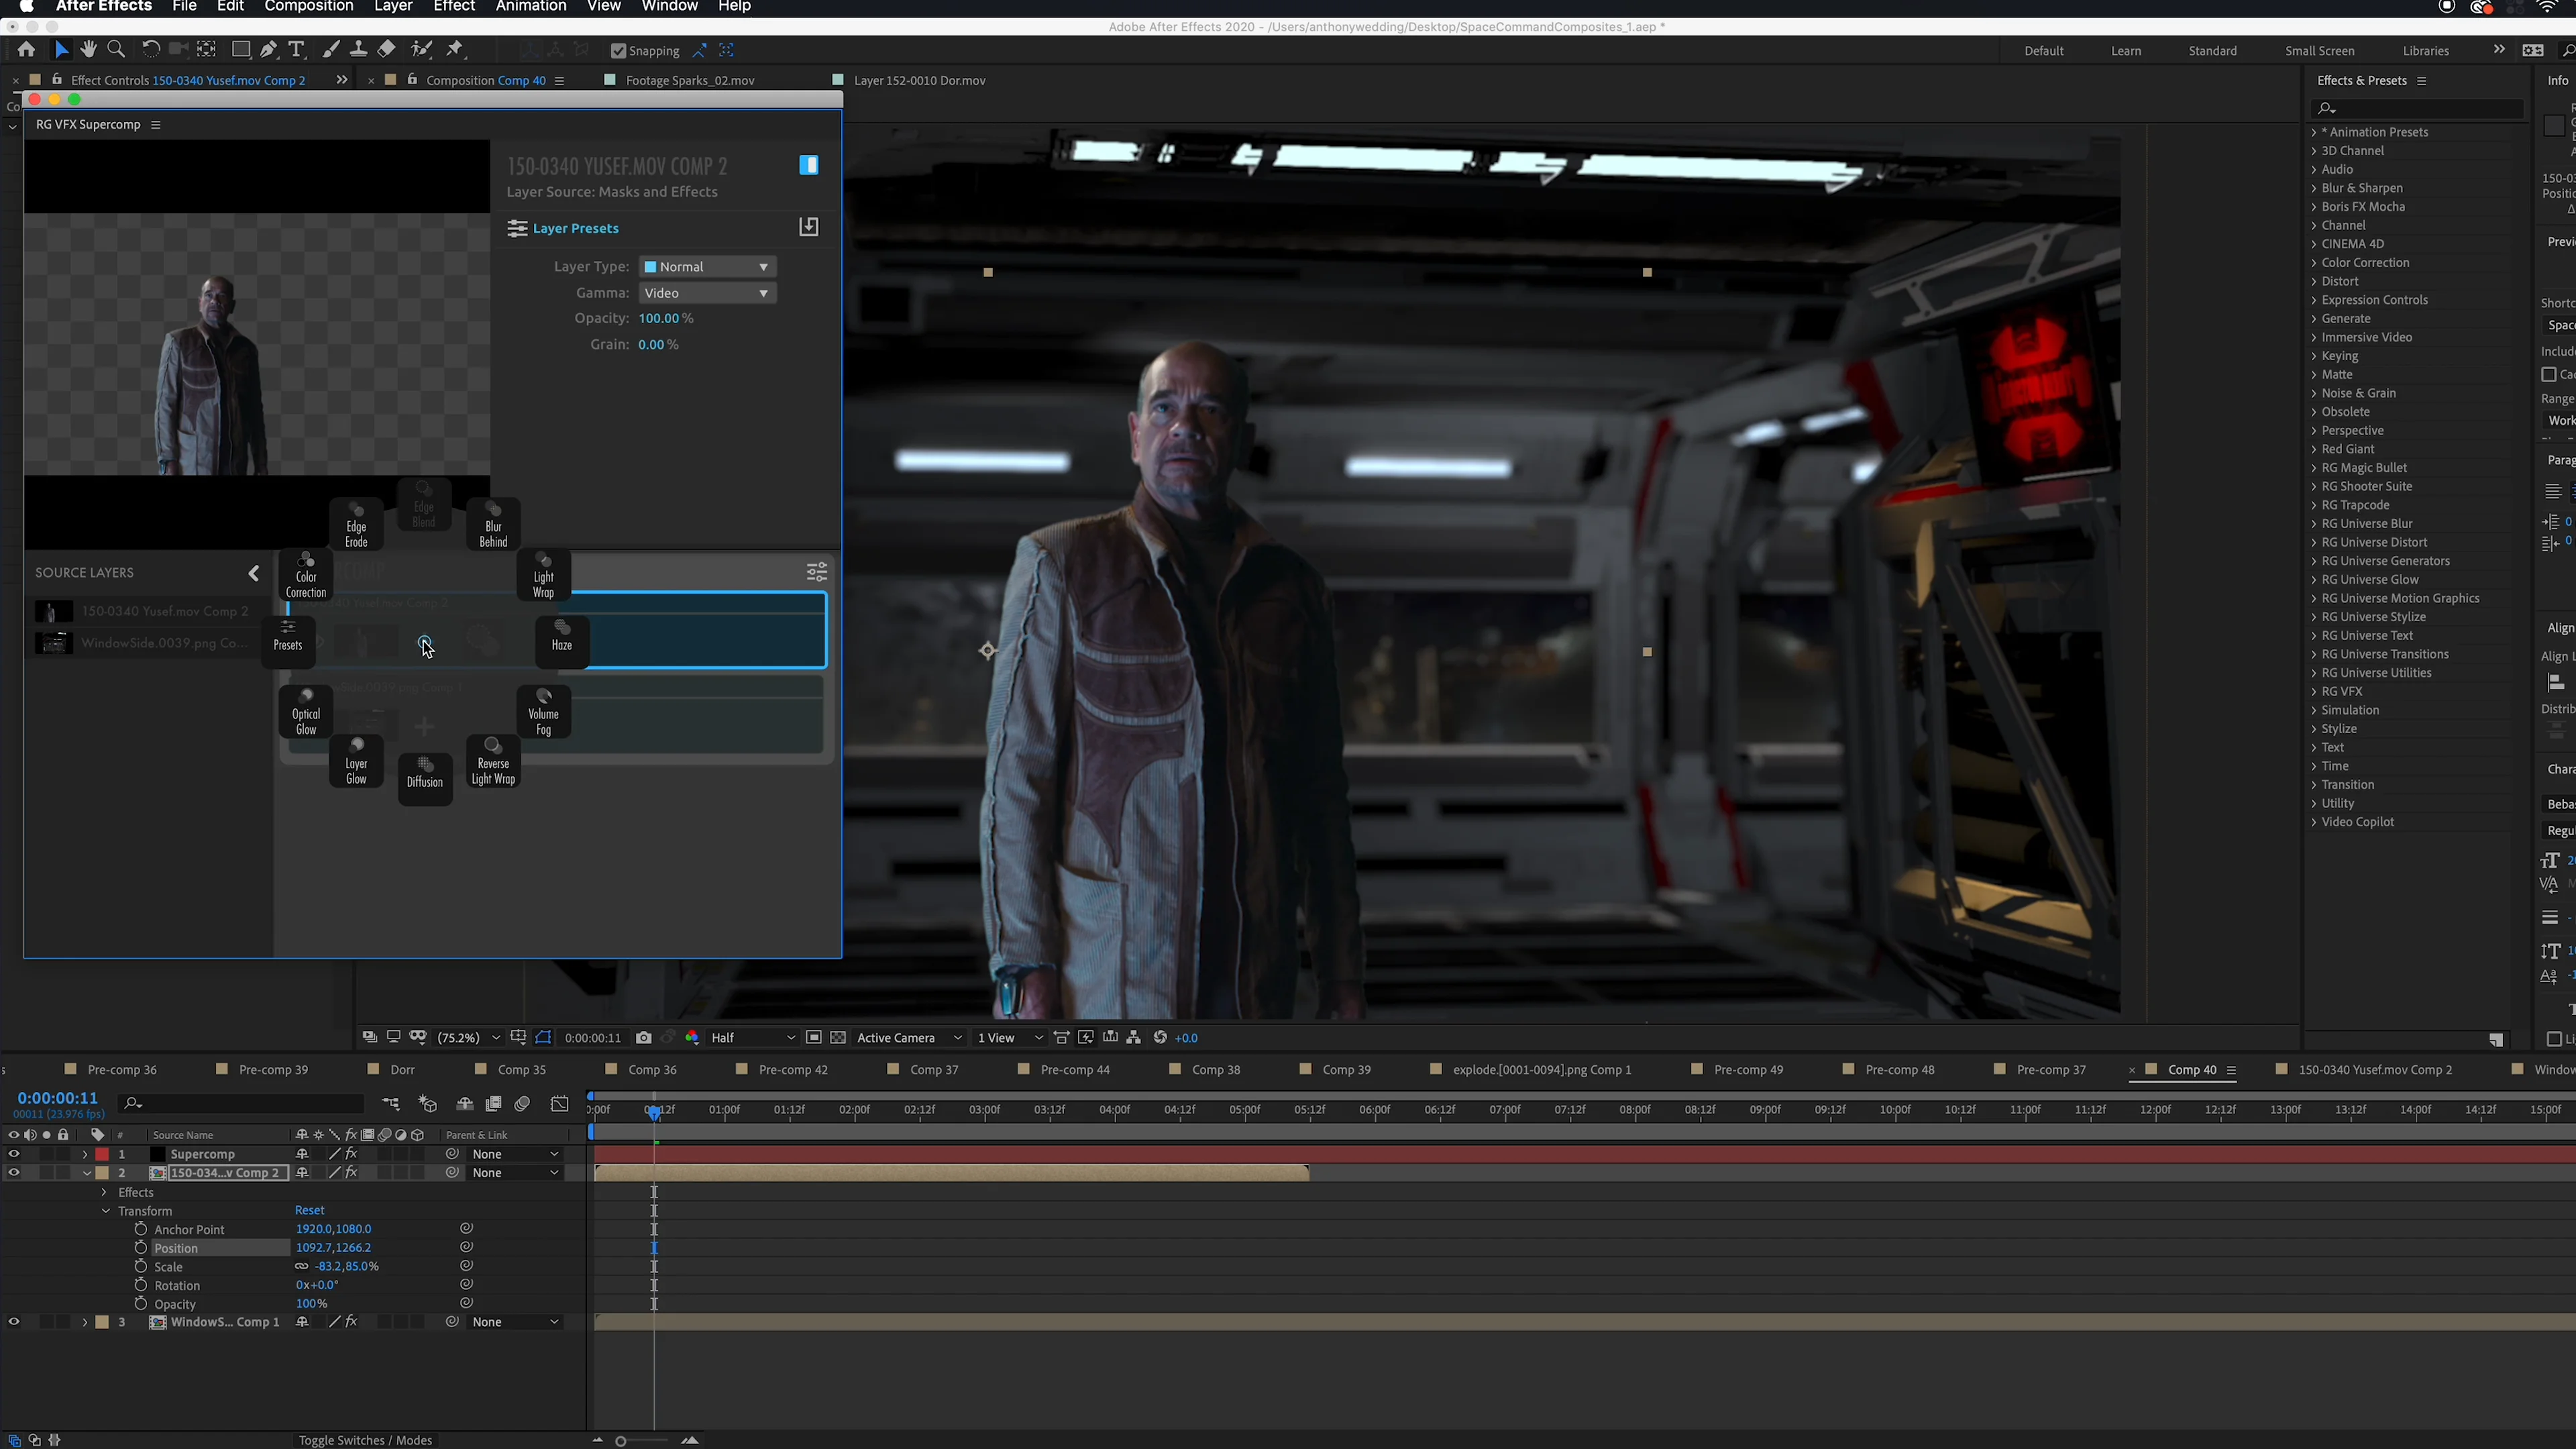This screenshot has width=2576, height=1449.
Task: Select the Zoom magnifier tool
Action: tap(116, 50)
